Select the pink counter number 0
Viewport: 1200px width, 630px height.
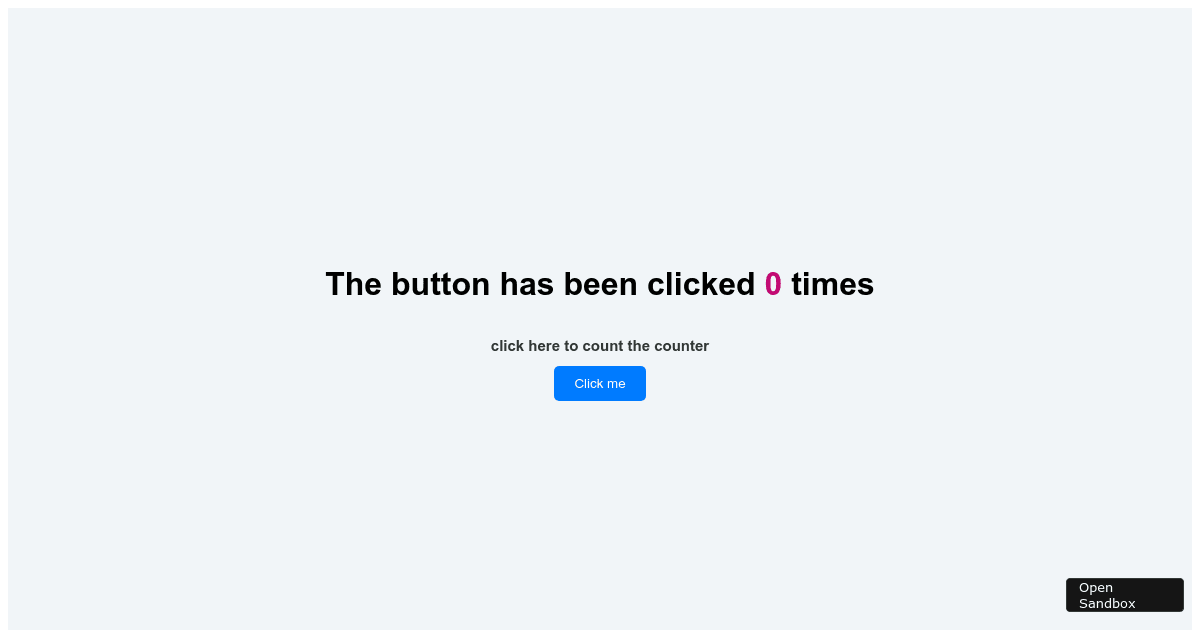click(773, 284)
